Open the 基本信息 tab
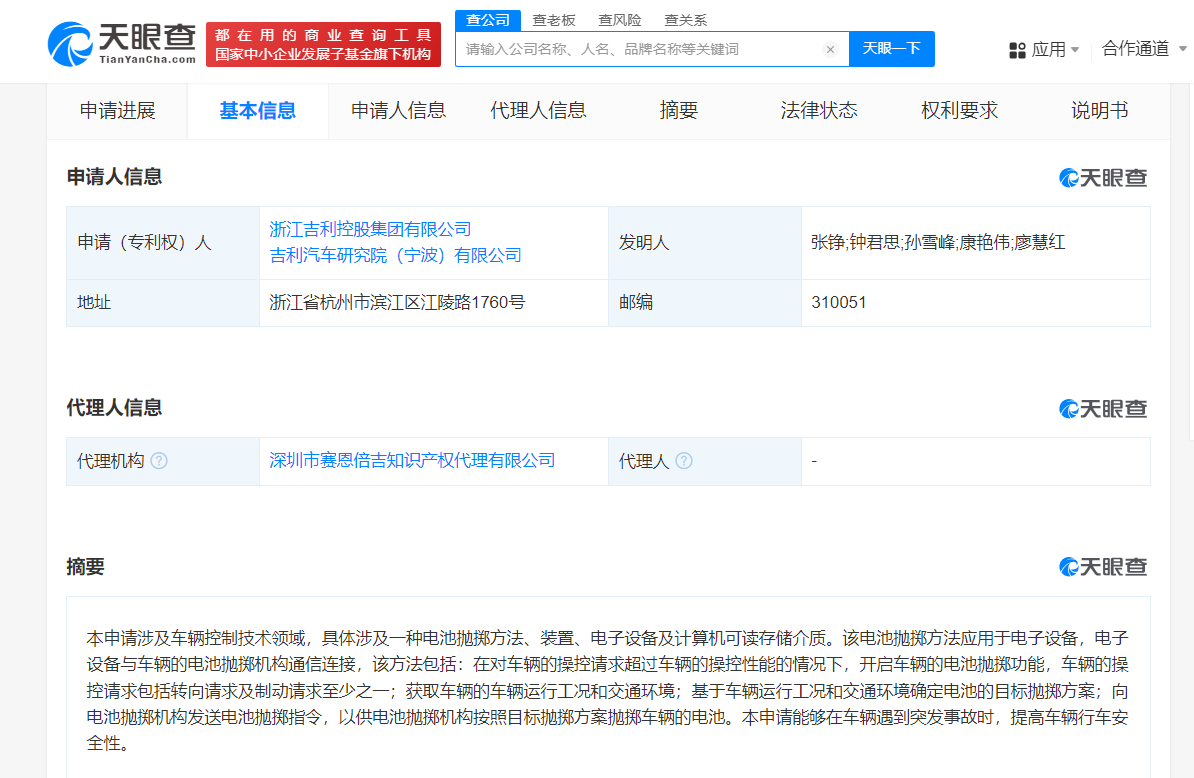The image size is (1194, 778). click(257, 111)
